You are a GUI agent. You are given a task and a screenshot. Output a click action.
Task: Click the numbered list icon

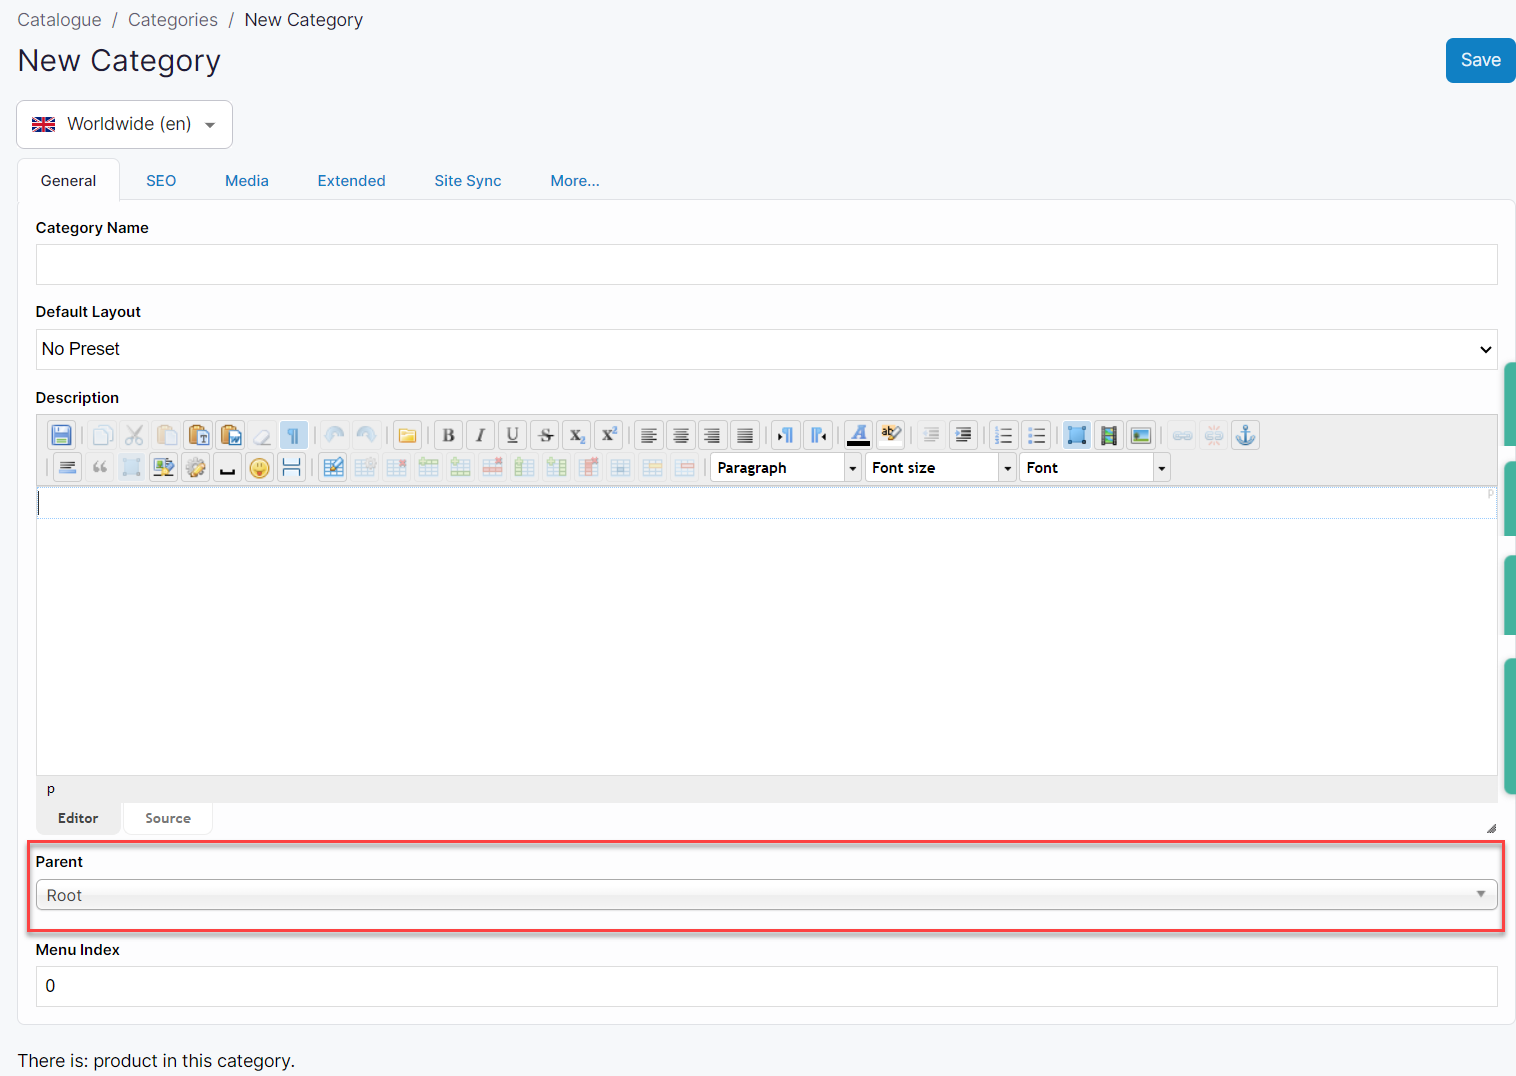point(1003,435)
